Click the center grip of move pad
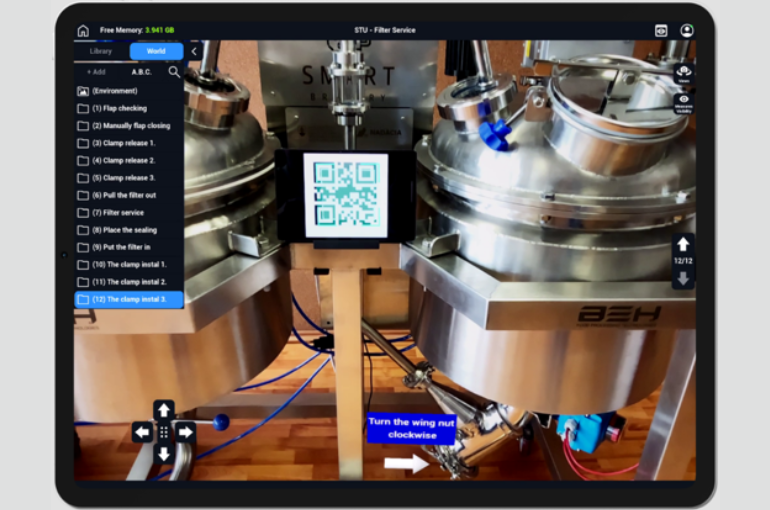This screenshot has height=510, width=770. point(164,432)
